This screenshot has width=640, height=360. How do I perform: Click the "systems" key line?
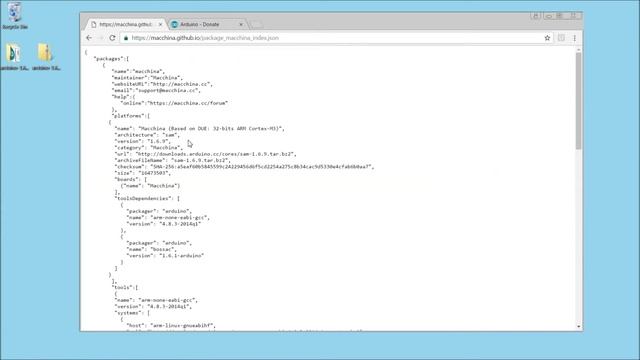click(x=132, y=313)
